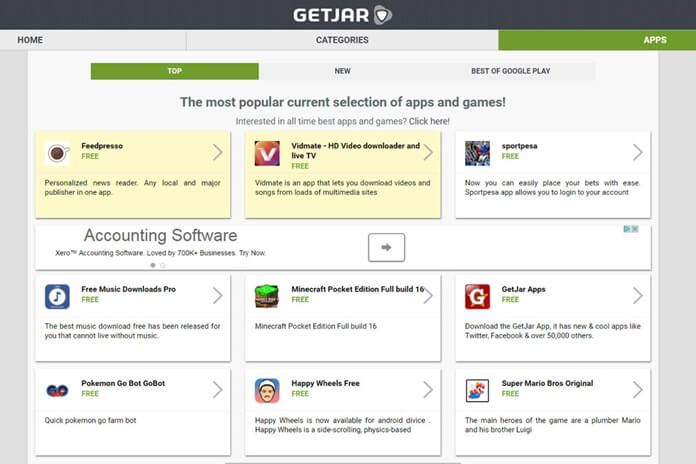Click the Minecraft grass block icon
The height and width of the screenshot is (464, 696).
[x=267, y=297]
